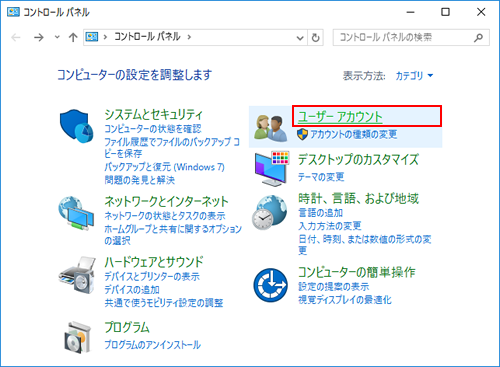Open the Programs disc box icon

point(77,337)
